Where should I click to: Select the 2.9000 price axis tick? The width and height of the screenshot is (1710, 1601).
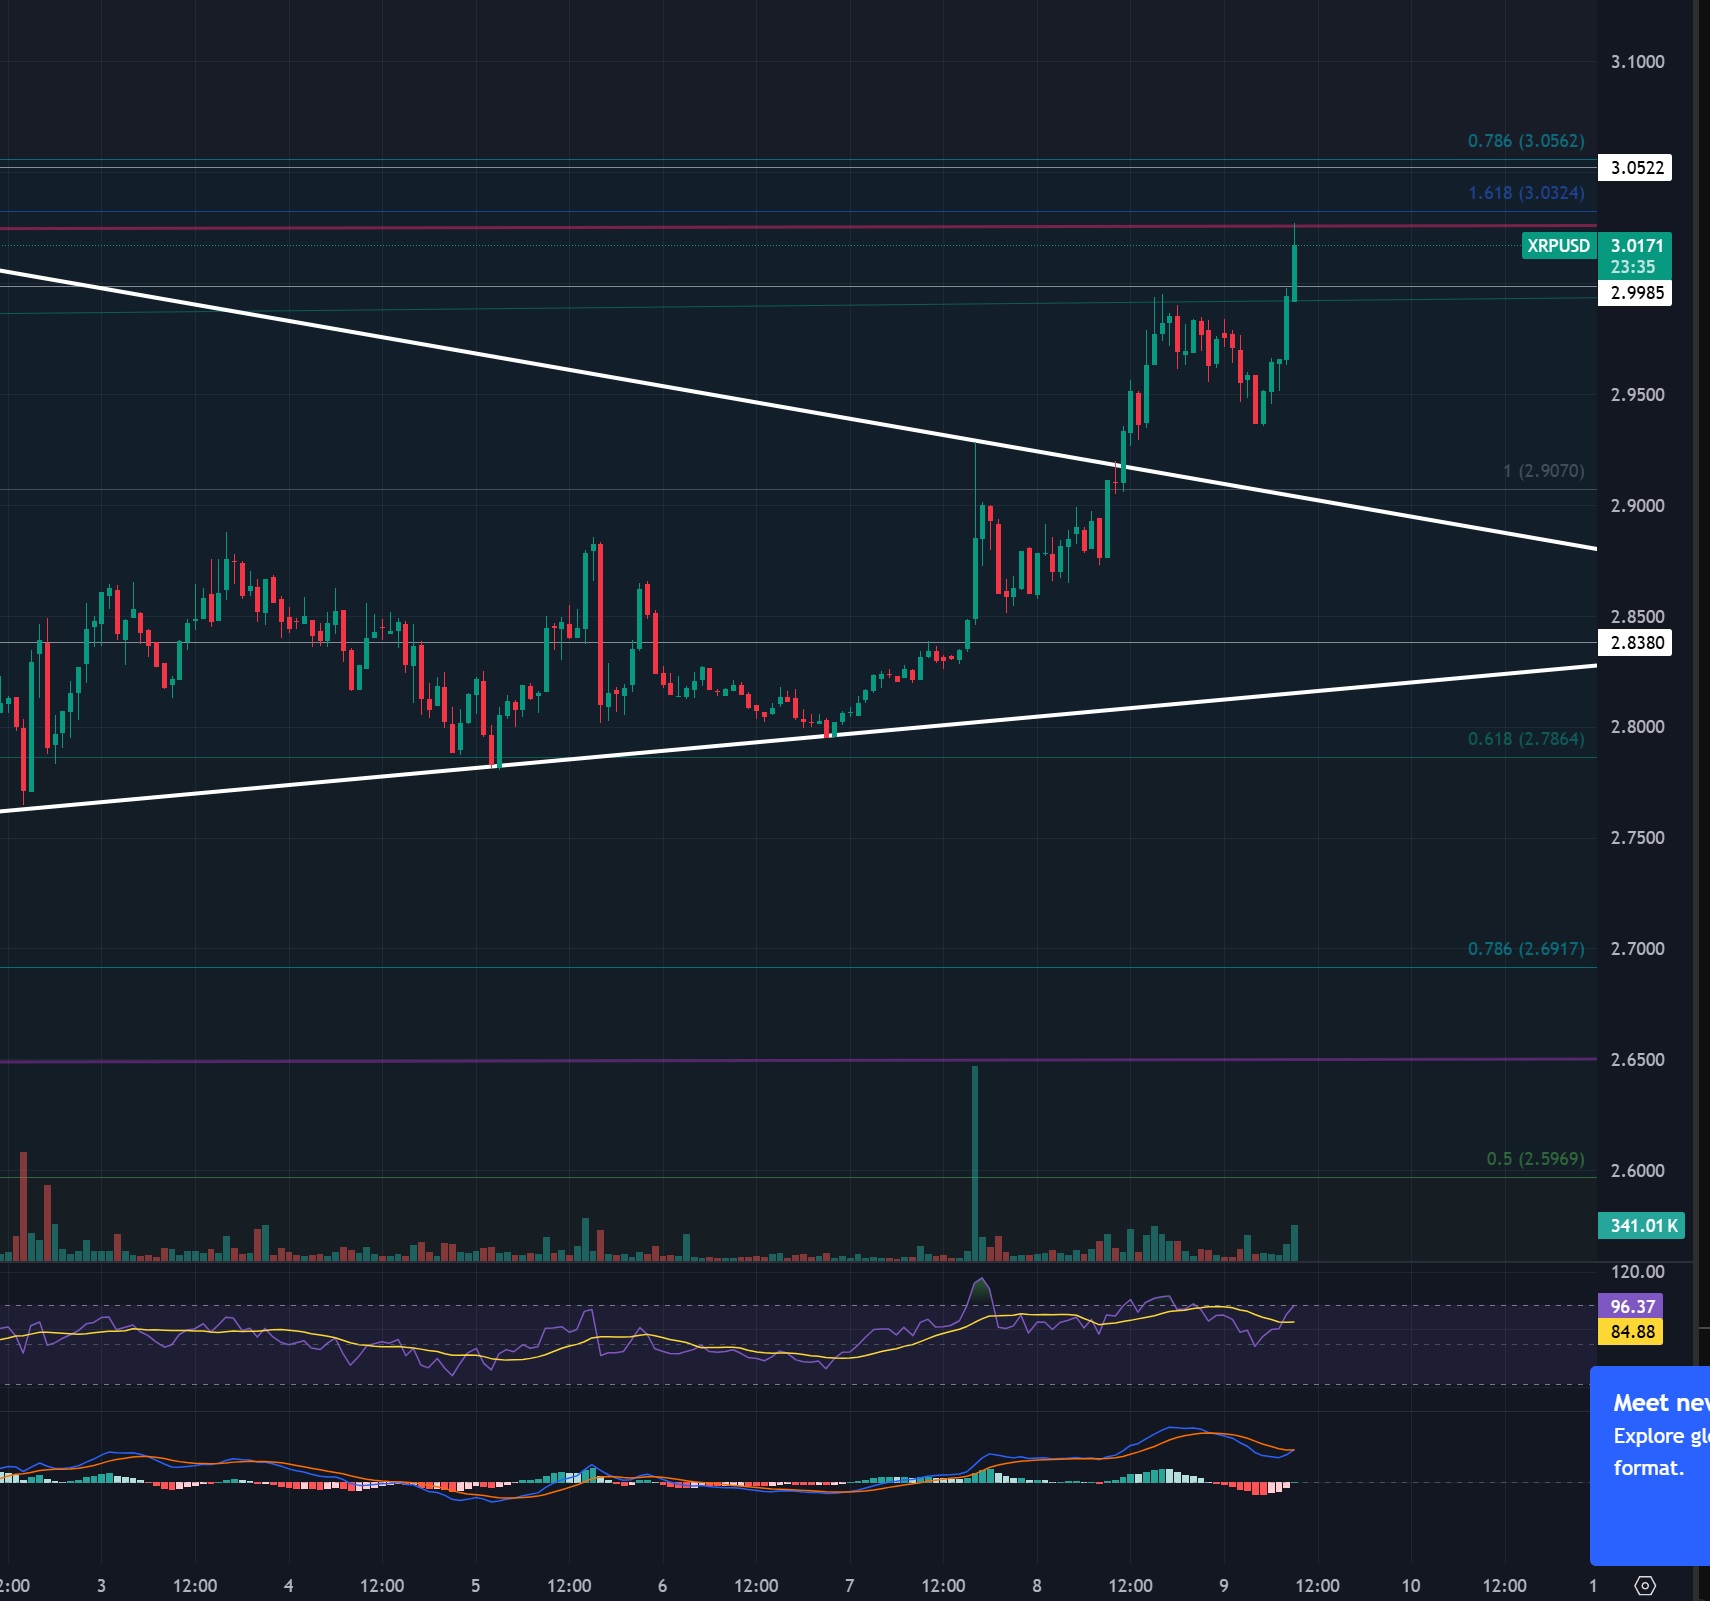(x=1637, y=506)
